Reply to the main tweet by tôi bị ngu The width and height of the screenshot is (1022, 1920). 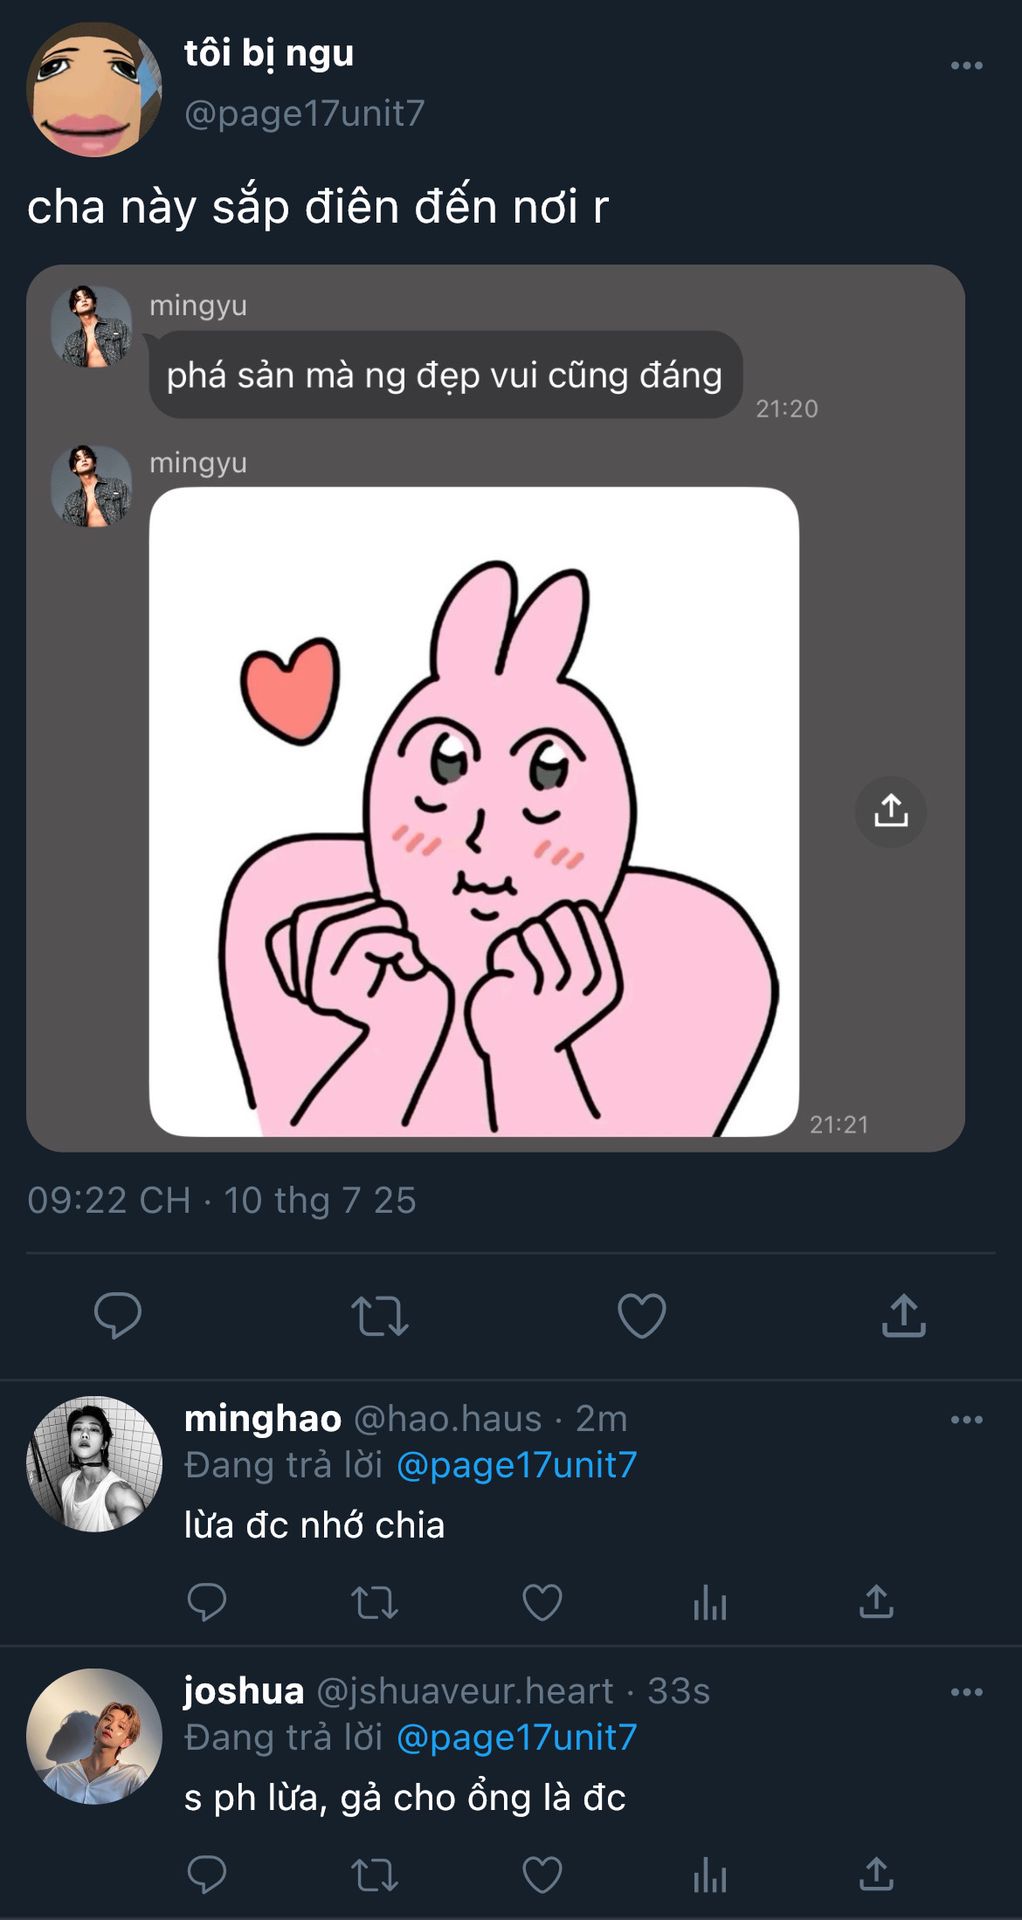click(118, 1315)
